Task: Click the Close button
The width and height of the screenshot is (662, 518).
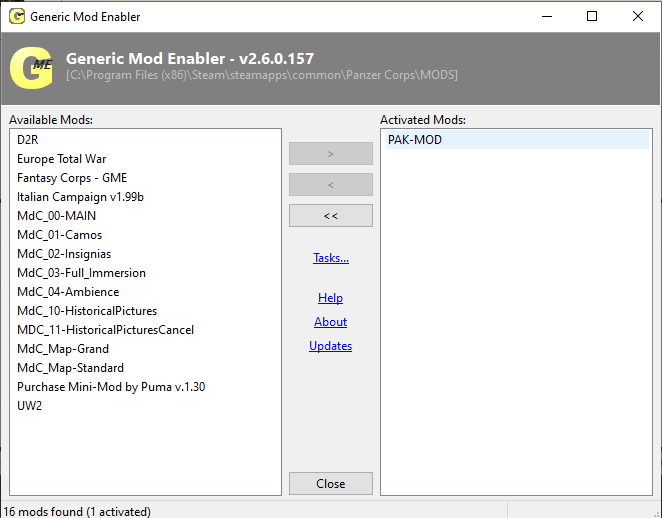Action: pyautogui.click(x=331, y=483)
